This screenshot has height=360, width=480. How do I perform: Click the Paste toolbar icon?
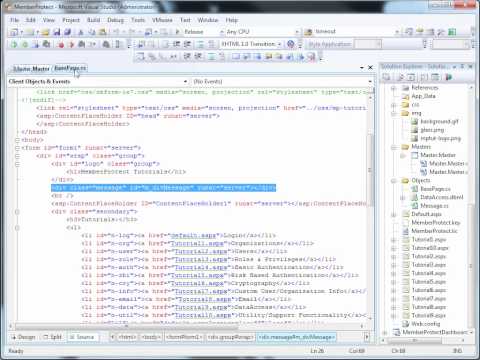click(x=103, y=32)
